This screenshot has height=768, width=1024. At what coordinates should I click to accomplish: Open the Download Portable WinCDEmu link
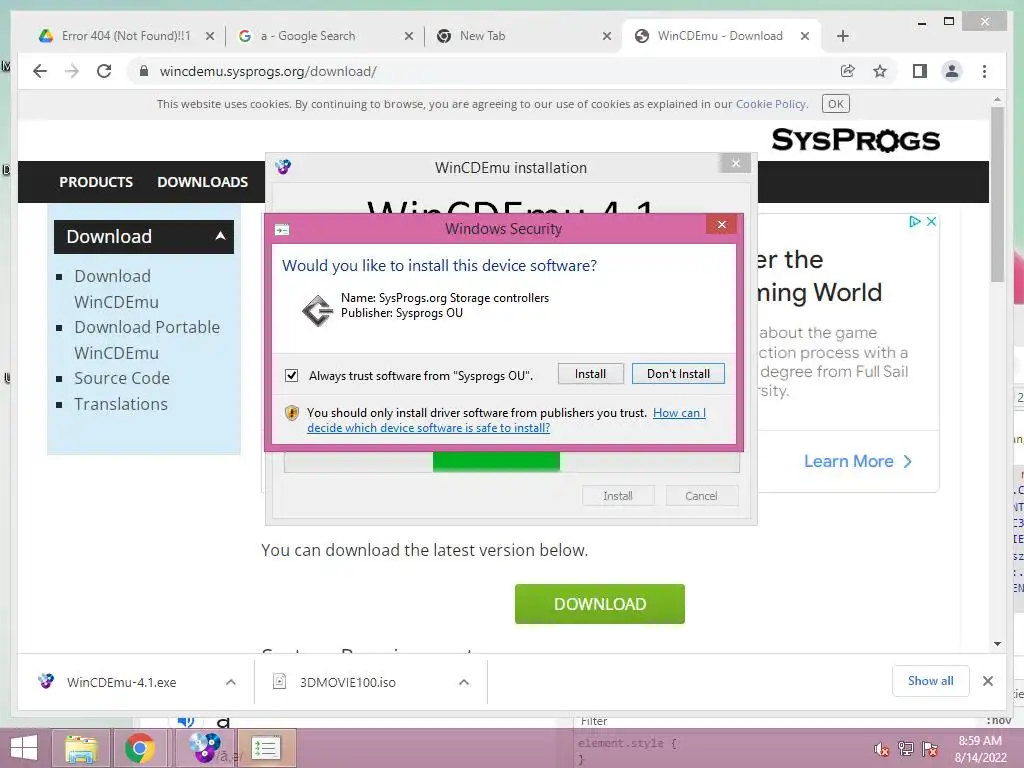[x=147, y=340]
